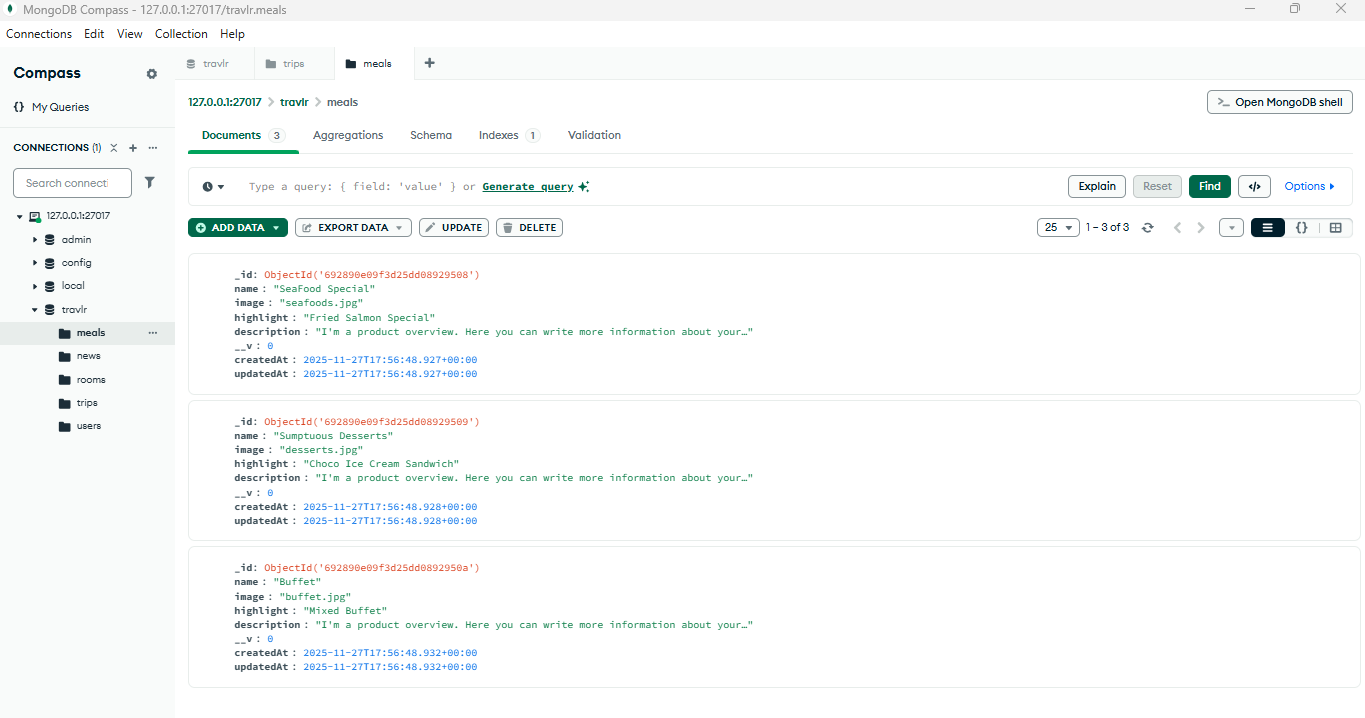Open the Export Data dropdown
The image size is (1365, 718).
point(353,228)
